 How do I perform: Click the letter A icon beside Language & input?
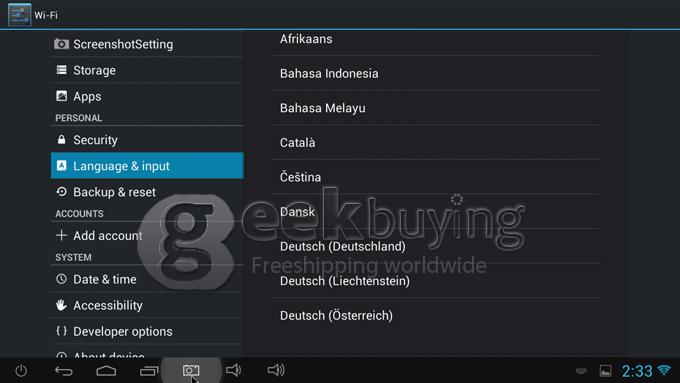62,165
